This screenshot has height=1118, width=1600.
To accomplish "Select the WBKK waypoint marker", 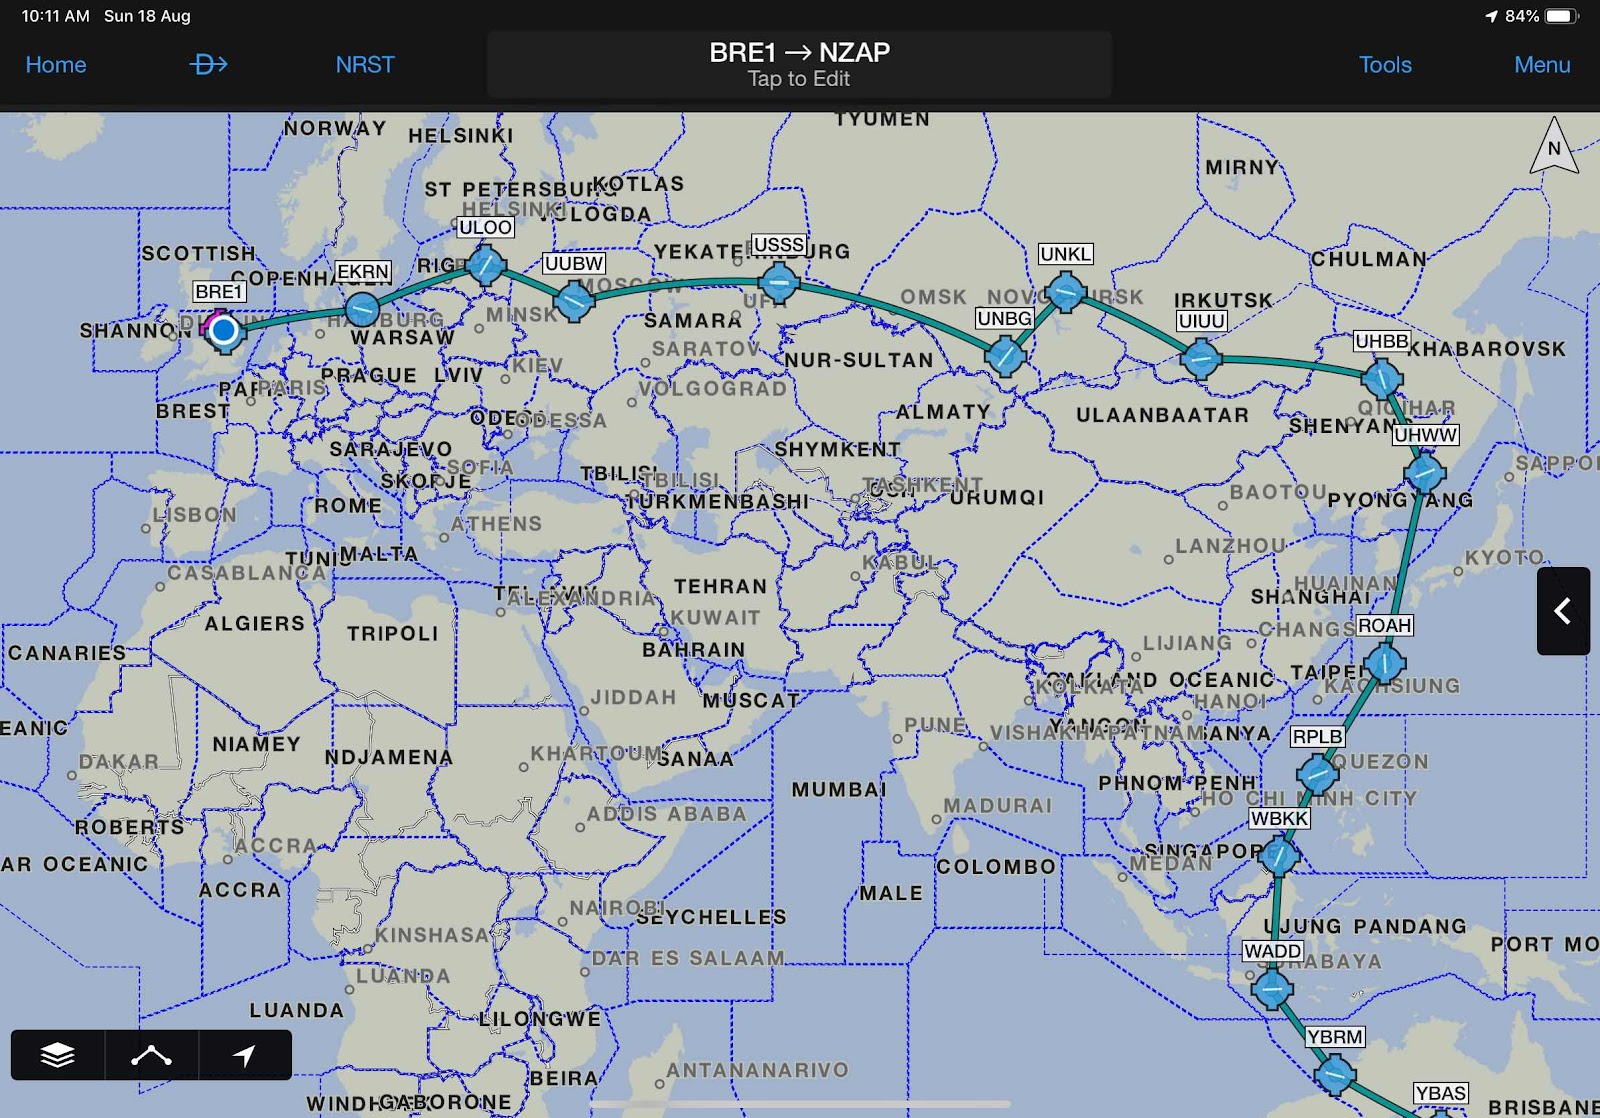I will tap(1279, 856).
